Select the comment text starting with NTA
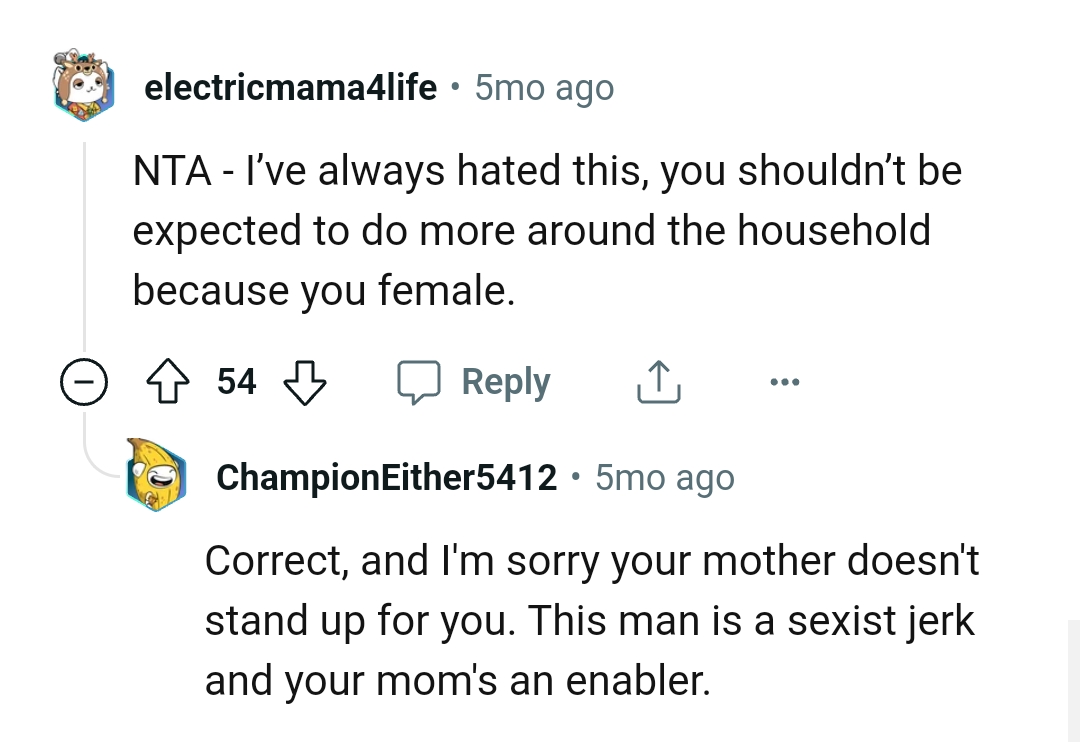Image resolution: width=1080 pixels, height=742 pixels. 546,230
